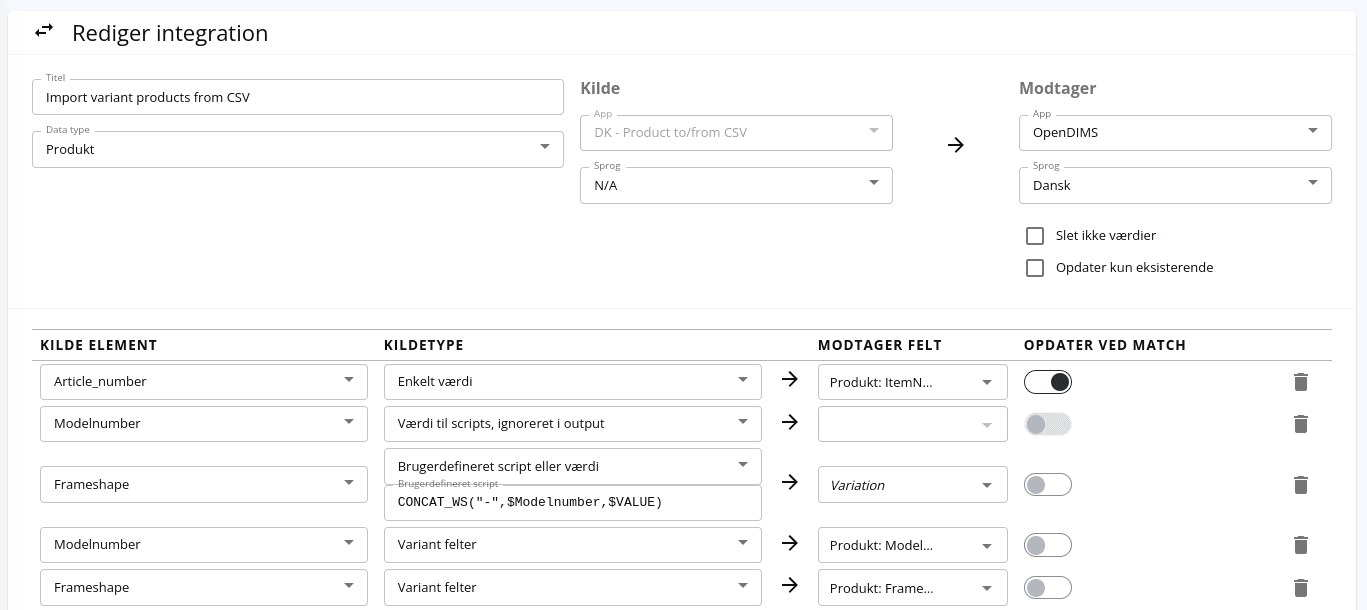
Task: Delete the Frameshape Variant felter row
Action: pyautogui.click(x=1300, y=588)
